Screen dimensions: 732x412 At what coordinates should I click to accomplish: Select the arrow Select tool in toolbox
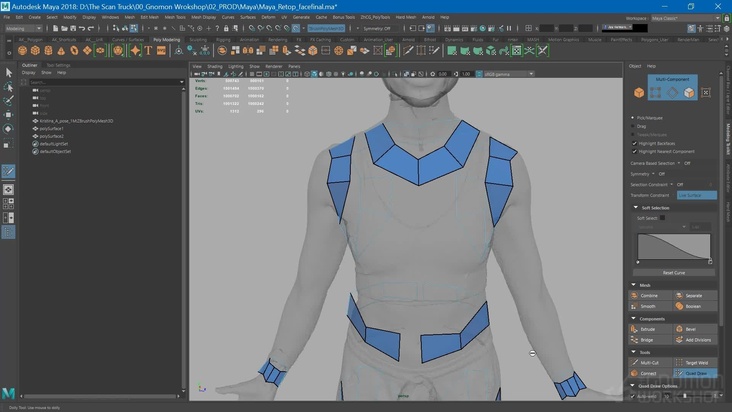[8, 72]
